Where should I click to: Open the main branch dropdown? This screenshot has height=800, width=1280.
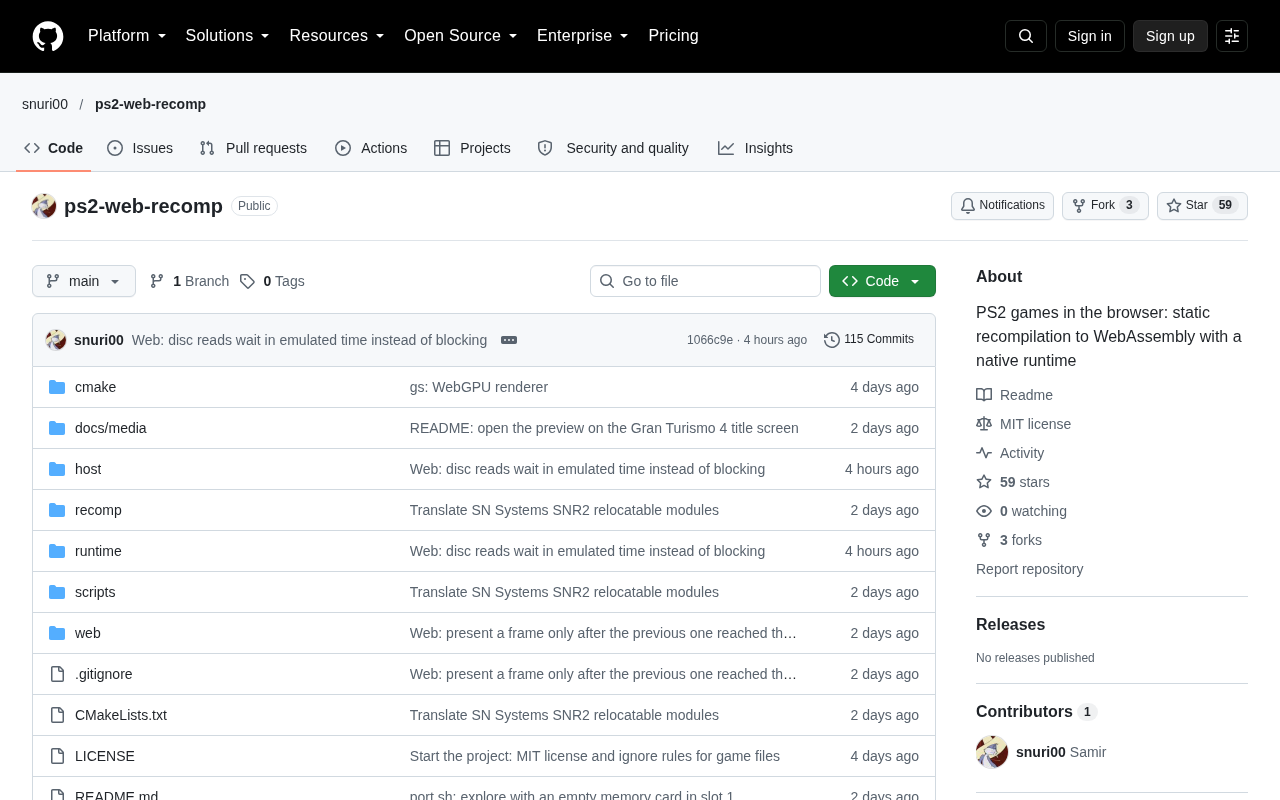tap(84, 281)
